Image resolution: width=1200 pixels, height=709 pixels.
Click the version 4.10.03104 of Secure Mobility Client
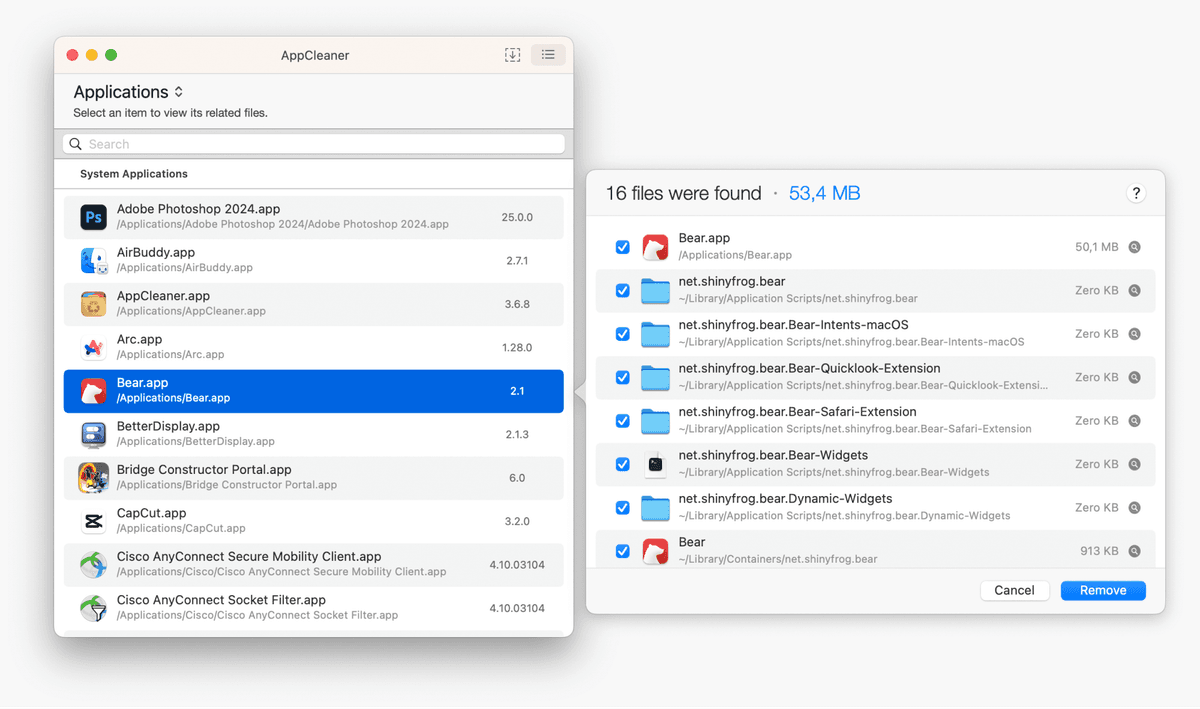click(517, 565)
